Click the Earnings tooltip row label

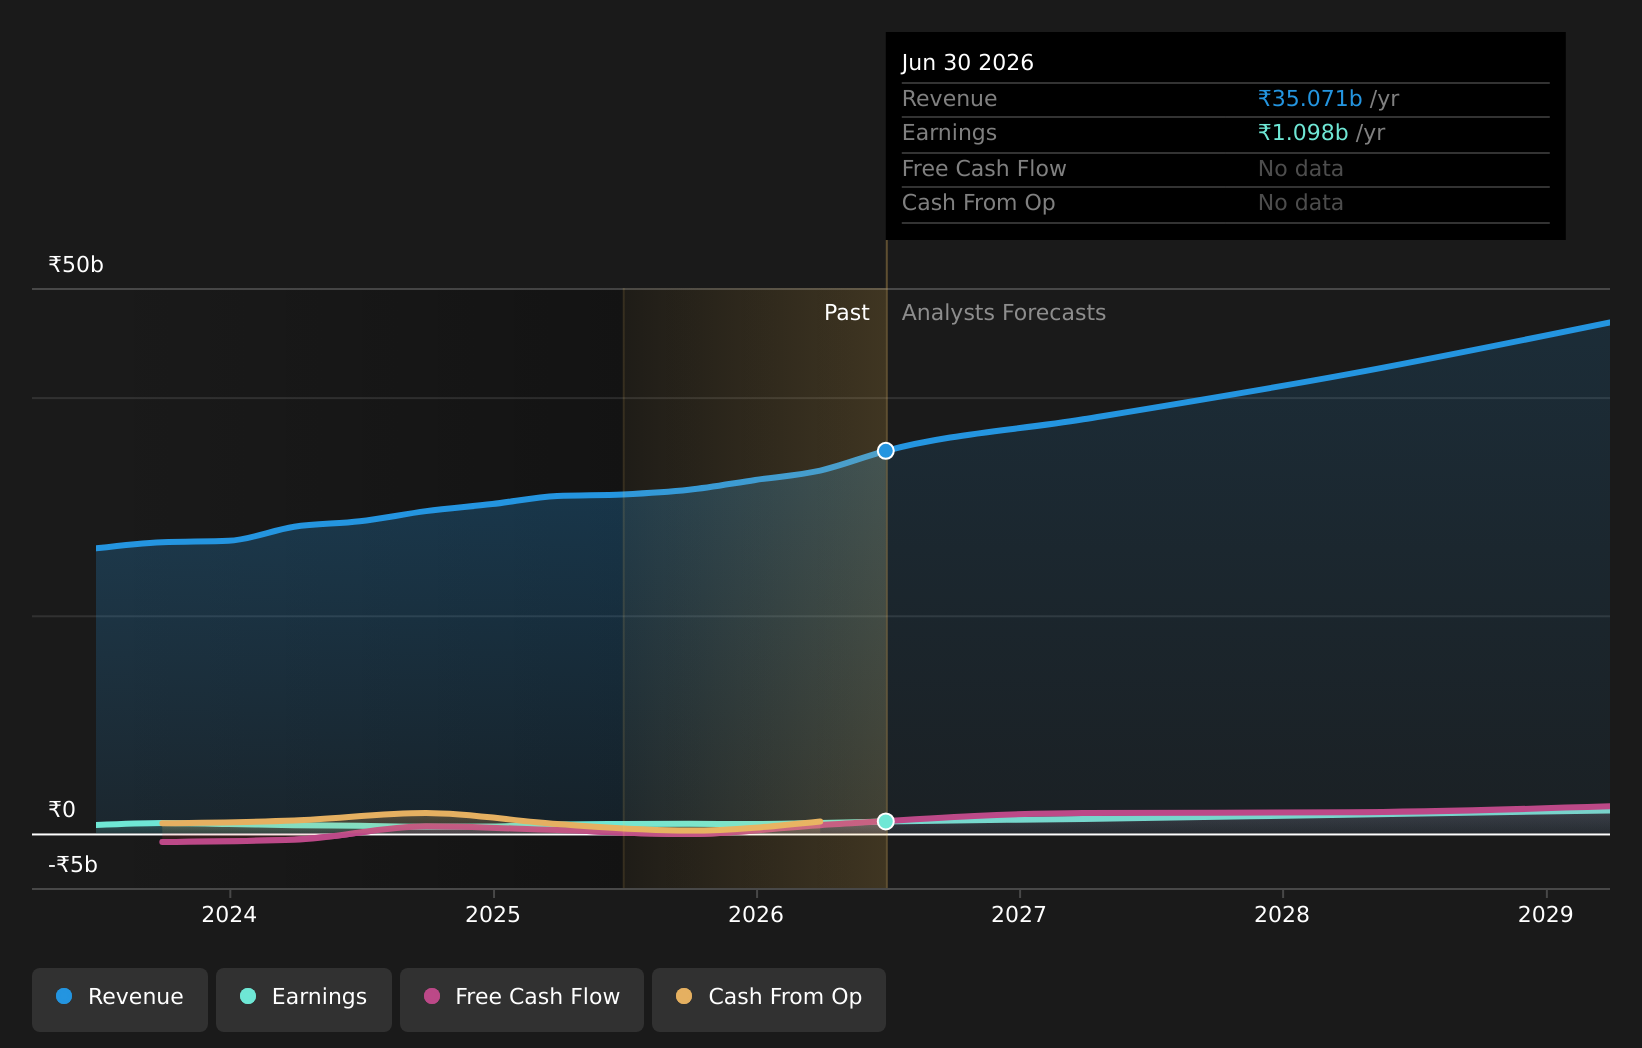tap(950, 133)
